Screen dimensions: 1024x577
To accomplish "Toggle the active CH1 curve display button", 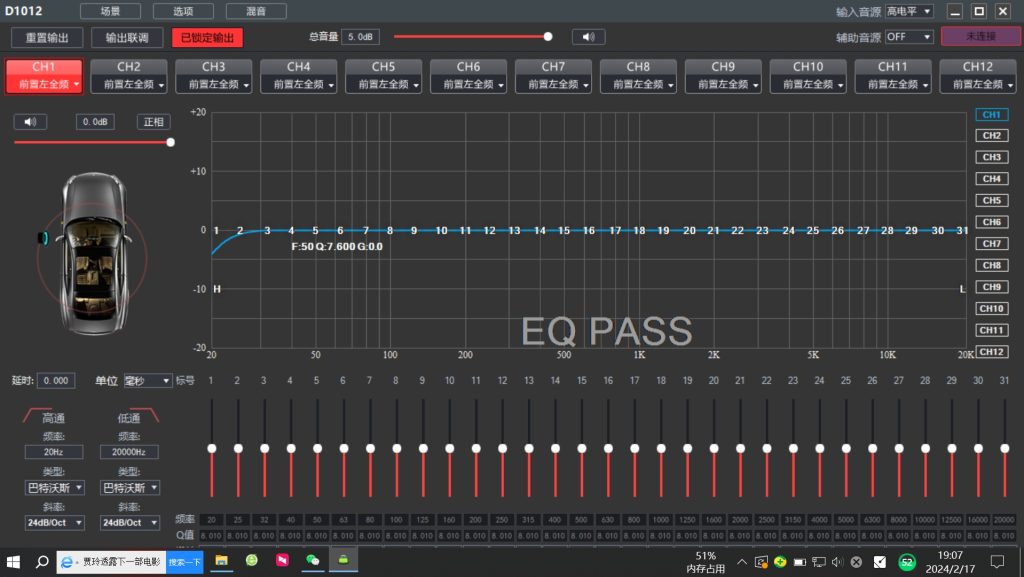I will (x=991, y=114).
